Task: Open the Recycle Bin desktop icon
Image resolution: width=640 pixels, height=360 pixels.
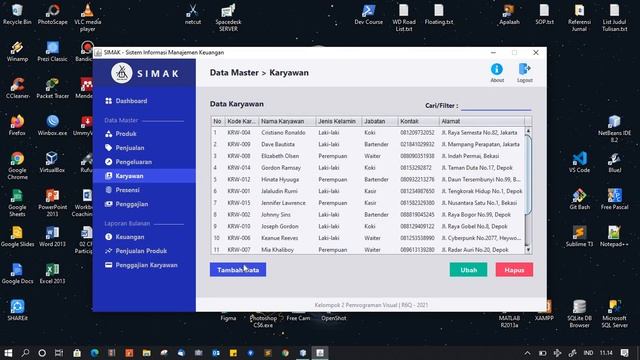Action: tap(17, 14)
